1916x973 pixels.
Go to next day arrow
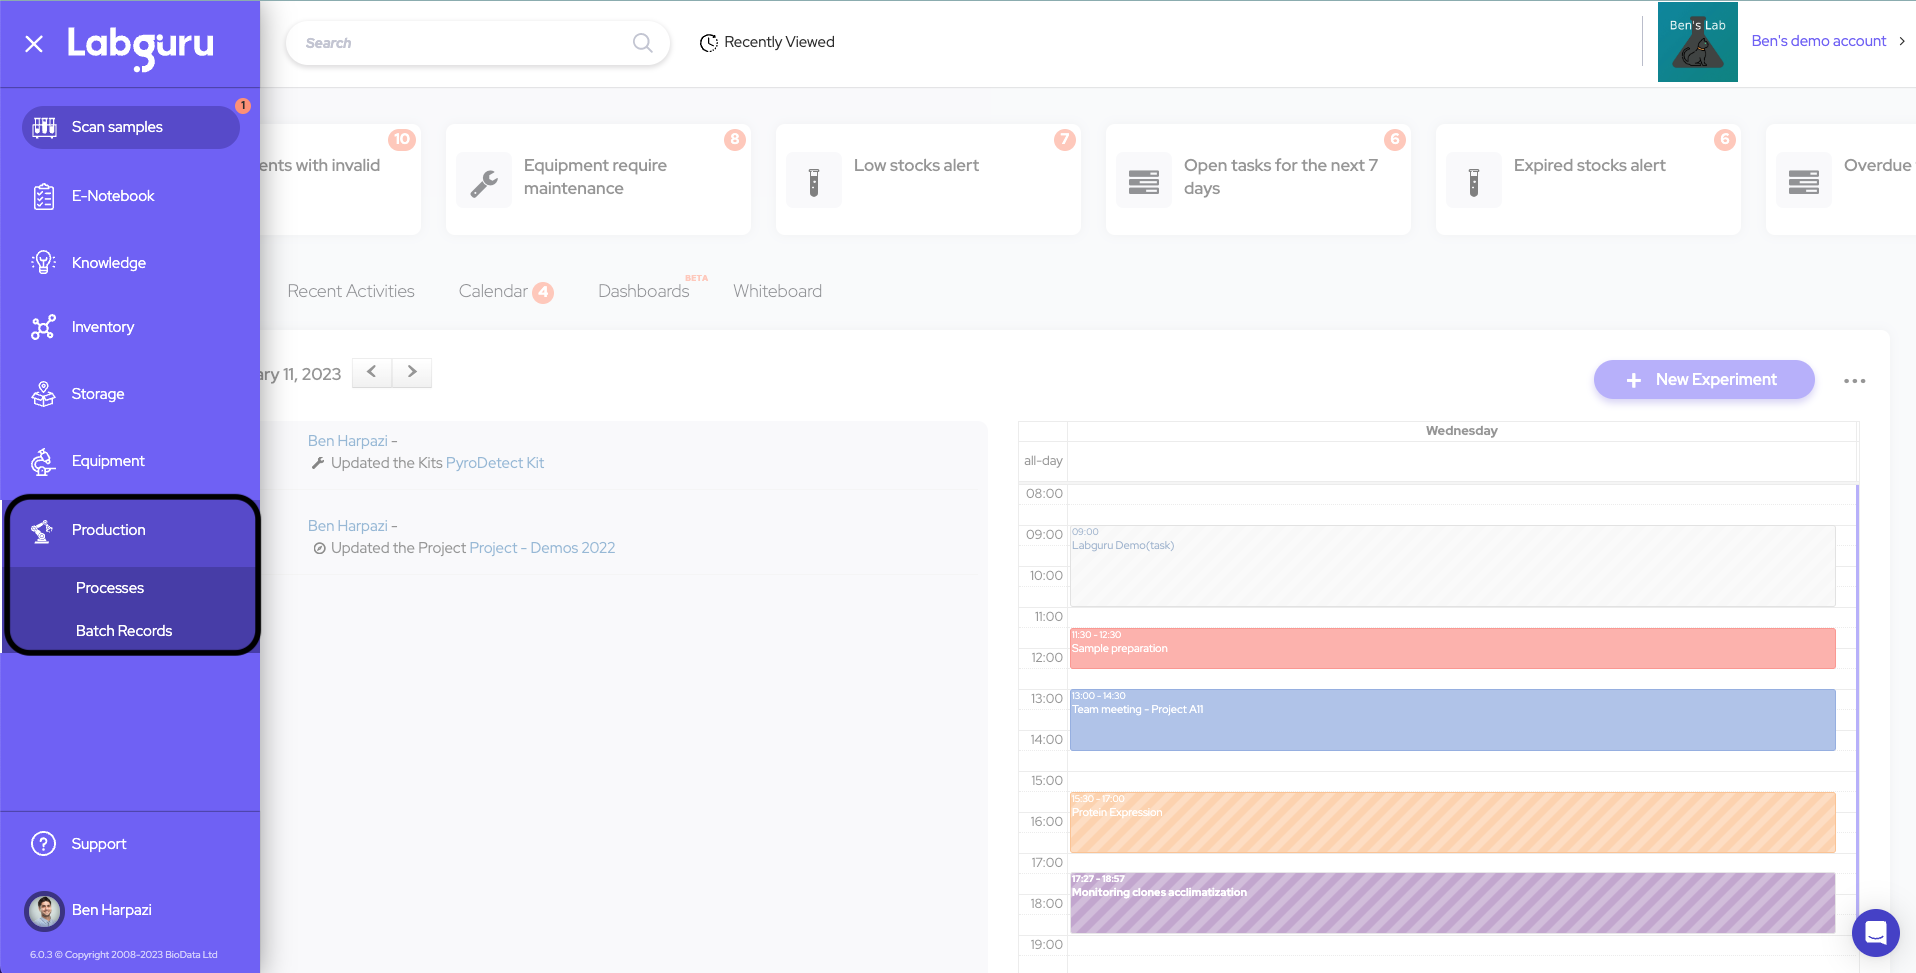(x=412, y=372)
